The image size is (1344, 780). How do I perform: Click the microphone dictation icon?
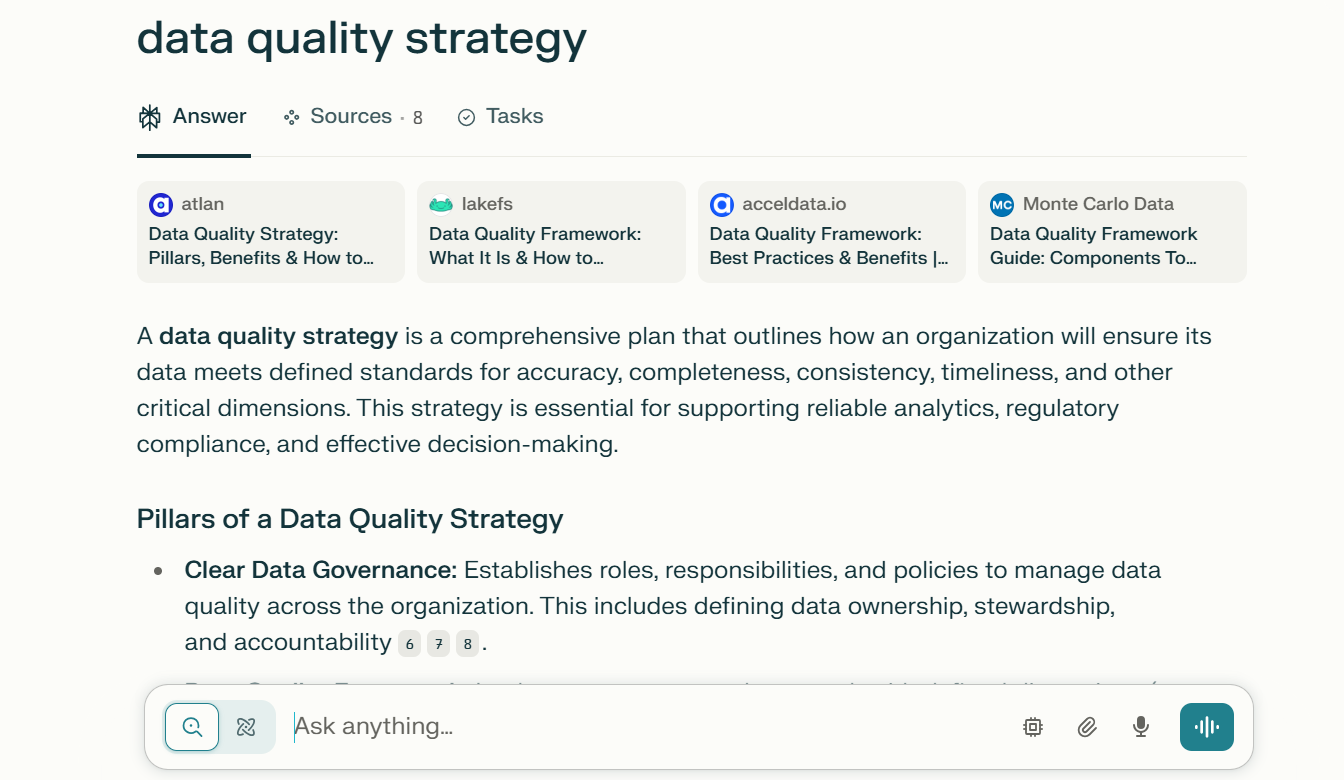click(1141, 727)
